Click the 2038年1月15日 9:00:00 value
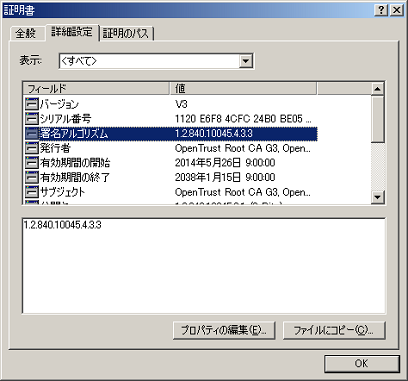The height and width of the screenshot is (381, 408). (225, 178)
